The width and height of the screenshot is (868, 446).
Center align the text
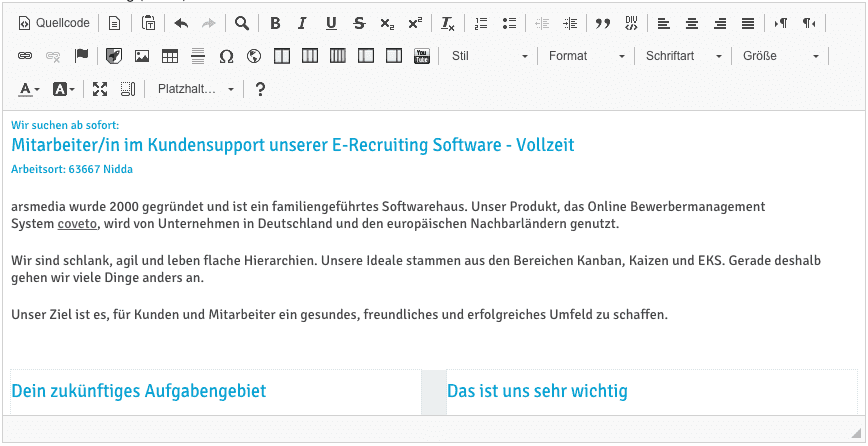[x=691, y=23]
